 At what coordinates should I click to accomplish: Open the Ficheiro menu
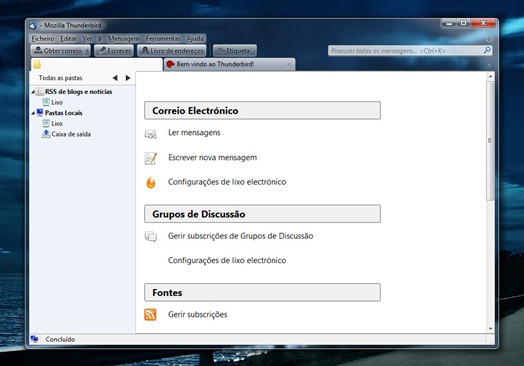(x=43, y=38)
